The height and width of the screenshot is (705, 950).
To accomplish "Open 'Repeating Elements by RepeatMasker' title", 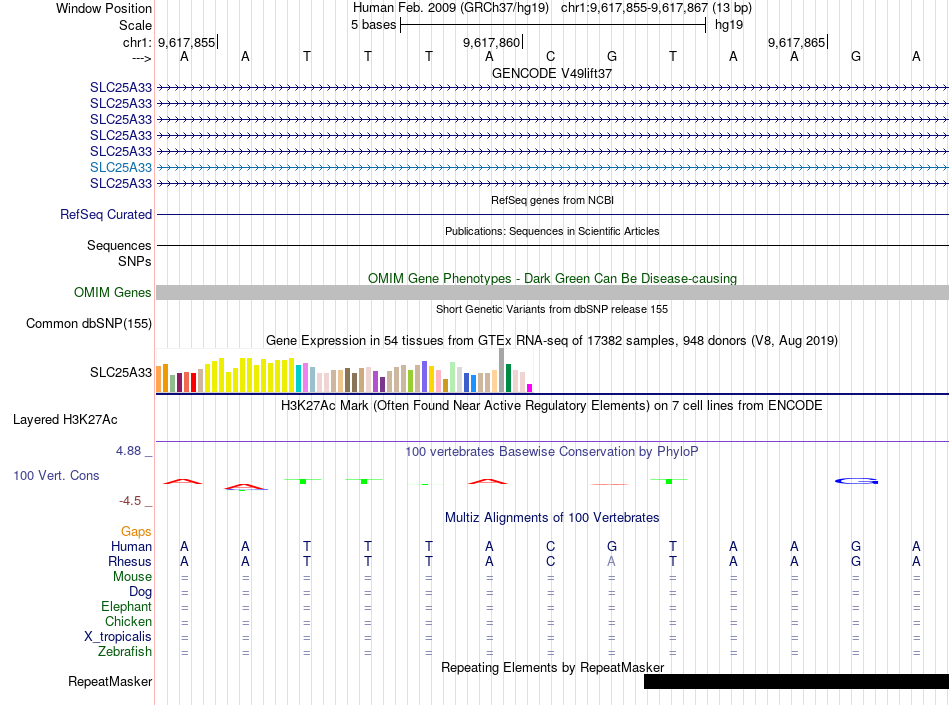I will tap(552, 667).
